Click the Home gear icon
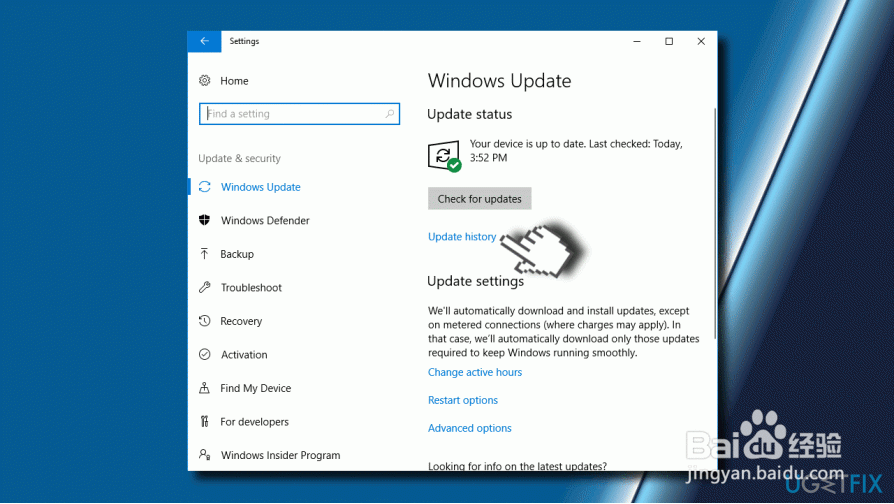894x504 pixels. (x=205, y=80)
